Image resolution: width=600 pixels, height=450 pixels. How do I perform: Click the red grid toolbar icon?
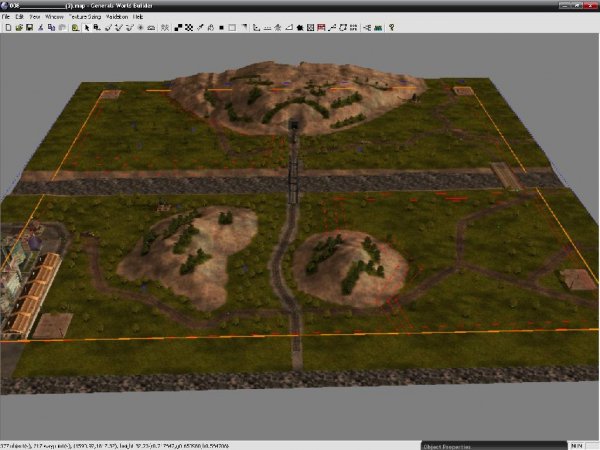[320, 27]
